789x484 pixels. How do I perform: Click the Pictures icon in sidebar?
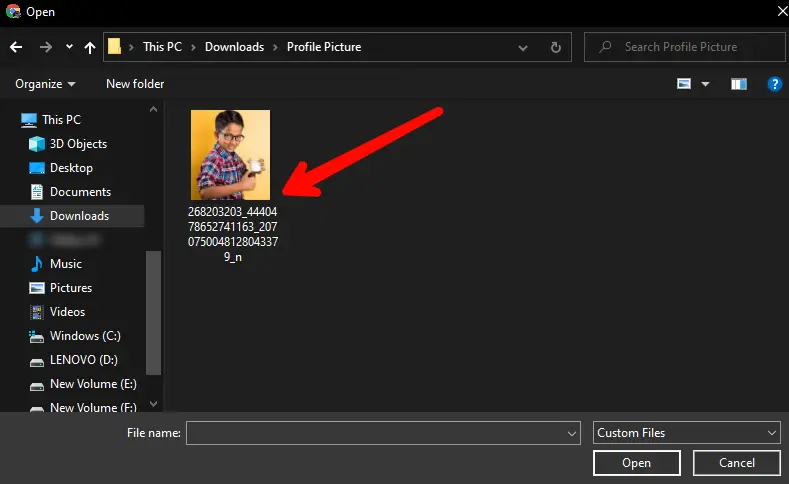(37, 288)
